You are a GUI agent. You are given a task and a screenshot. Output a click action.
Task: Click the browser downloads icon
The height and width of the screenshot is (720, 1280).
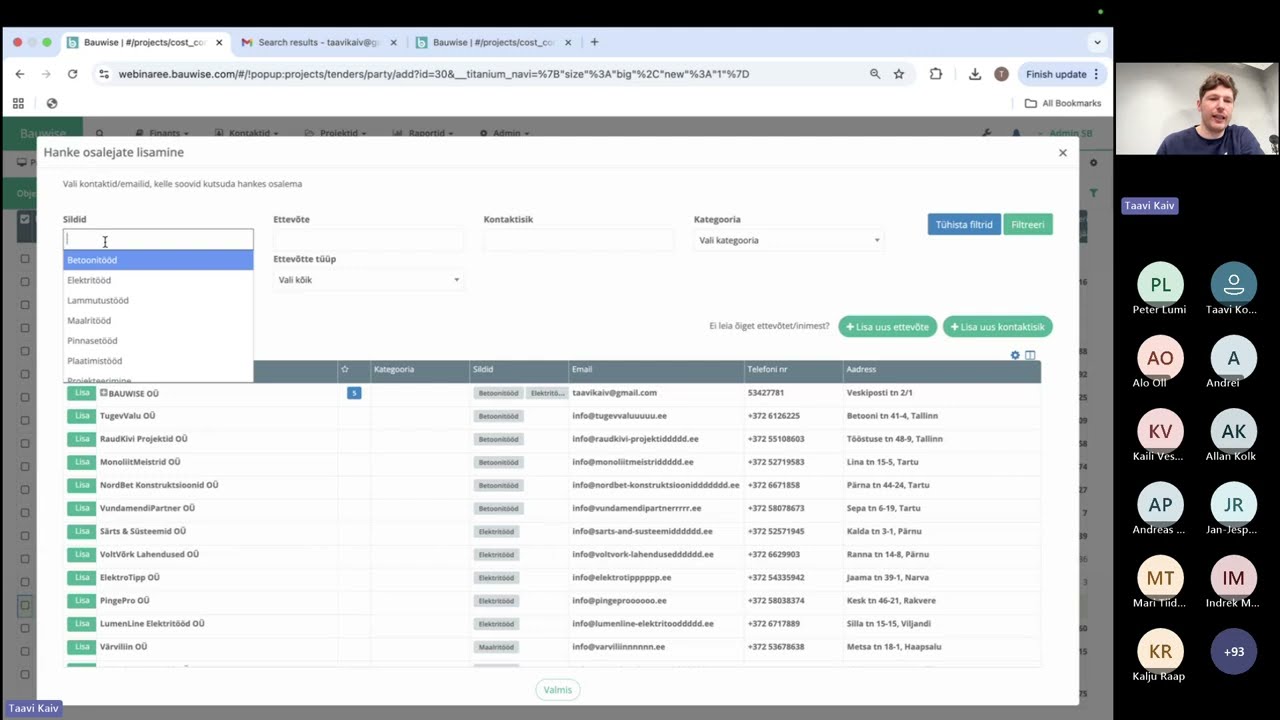(975, 74)
